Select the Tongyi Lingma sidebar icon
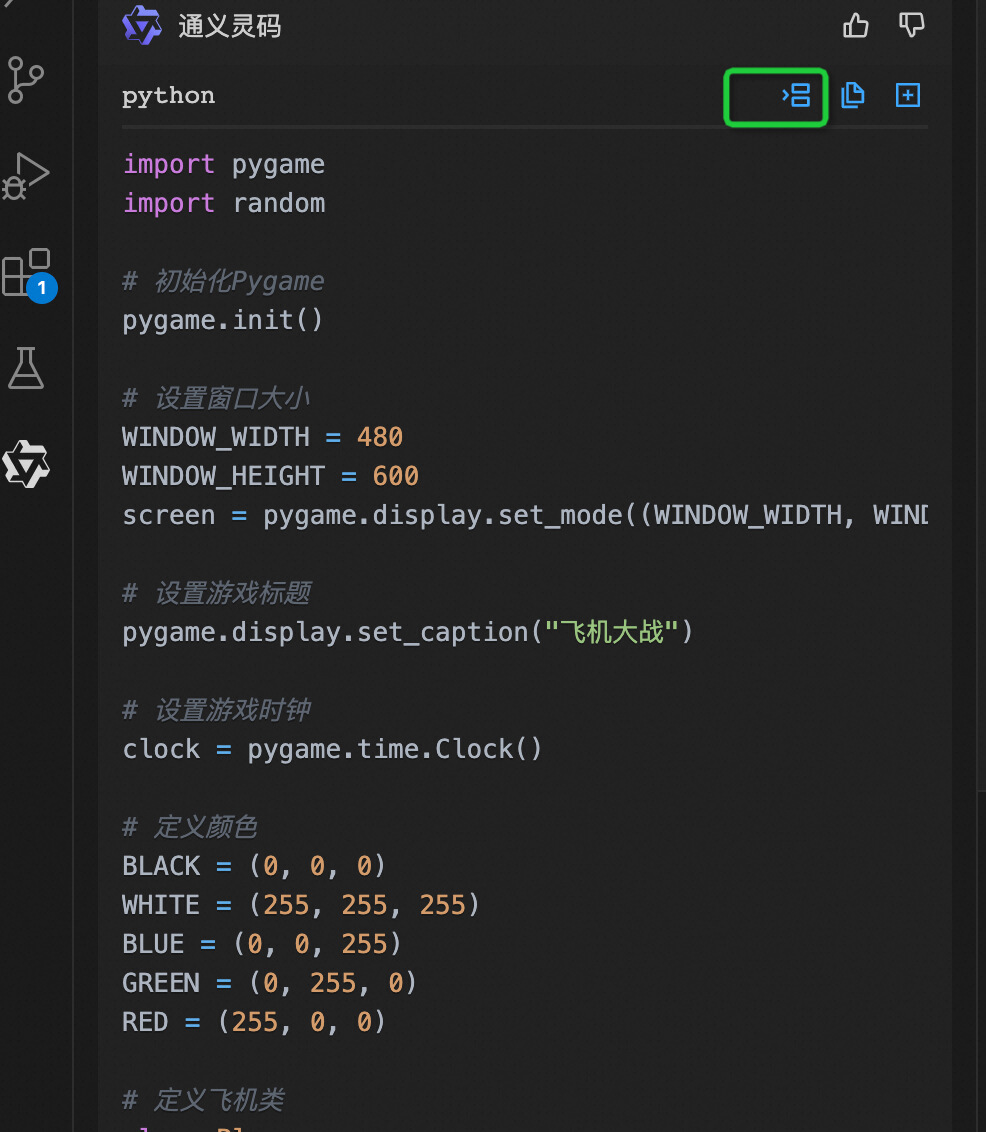The height and width of the screenshot is (1132, 986). 26,464
